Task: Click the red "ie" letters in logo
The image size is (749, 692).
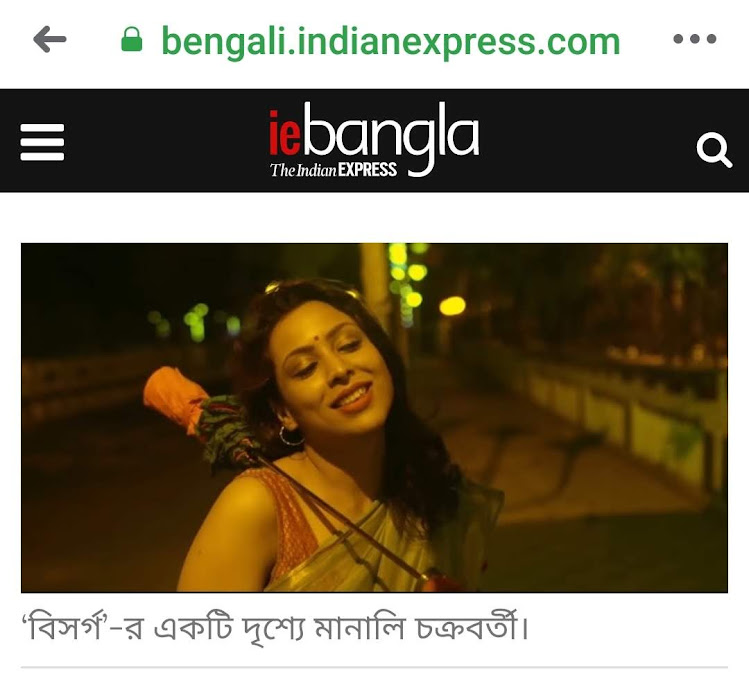Action: point(285,132)
